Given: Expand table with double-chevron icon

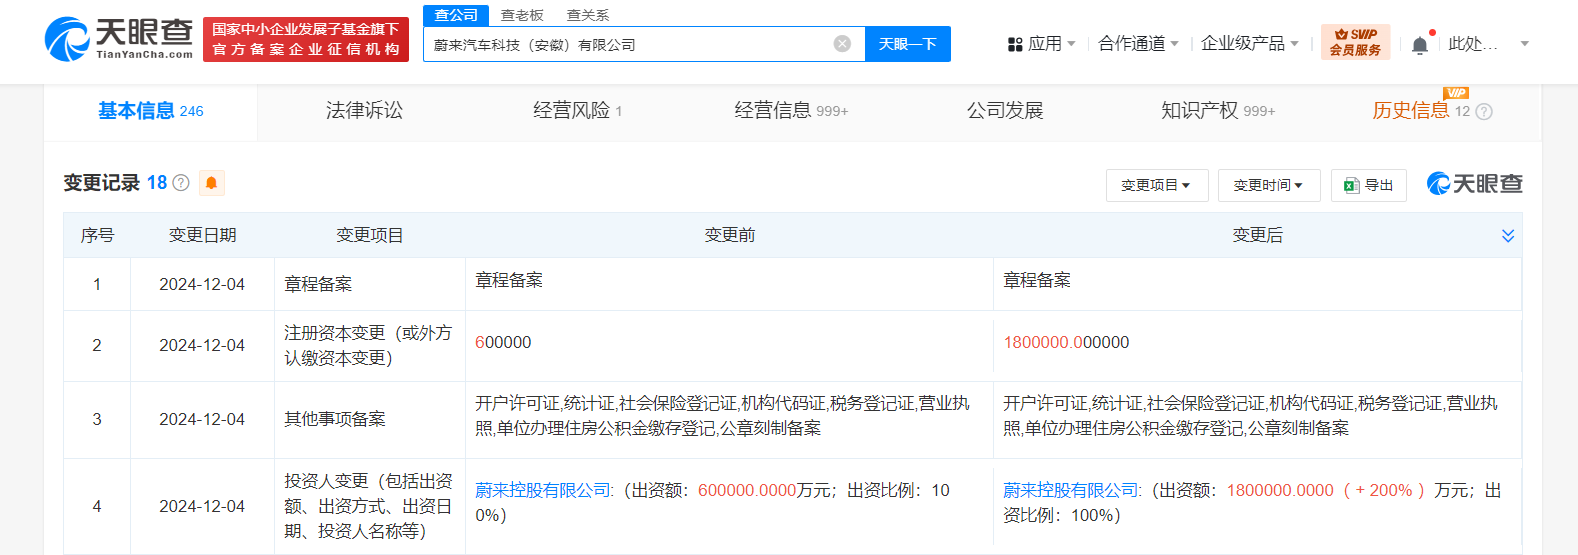Looking at the screenshot, I should [x=1508, y=236].
